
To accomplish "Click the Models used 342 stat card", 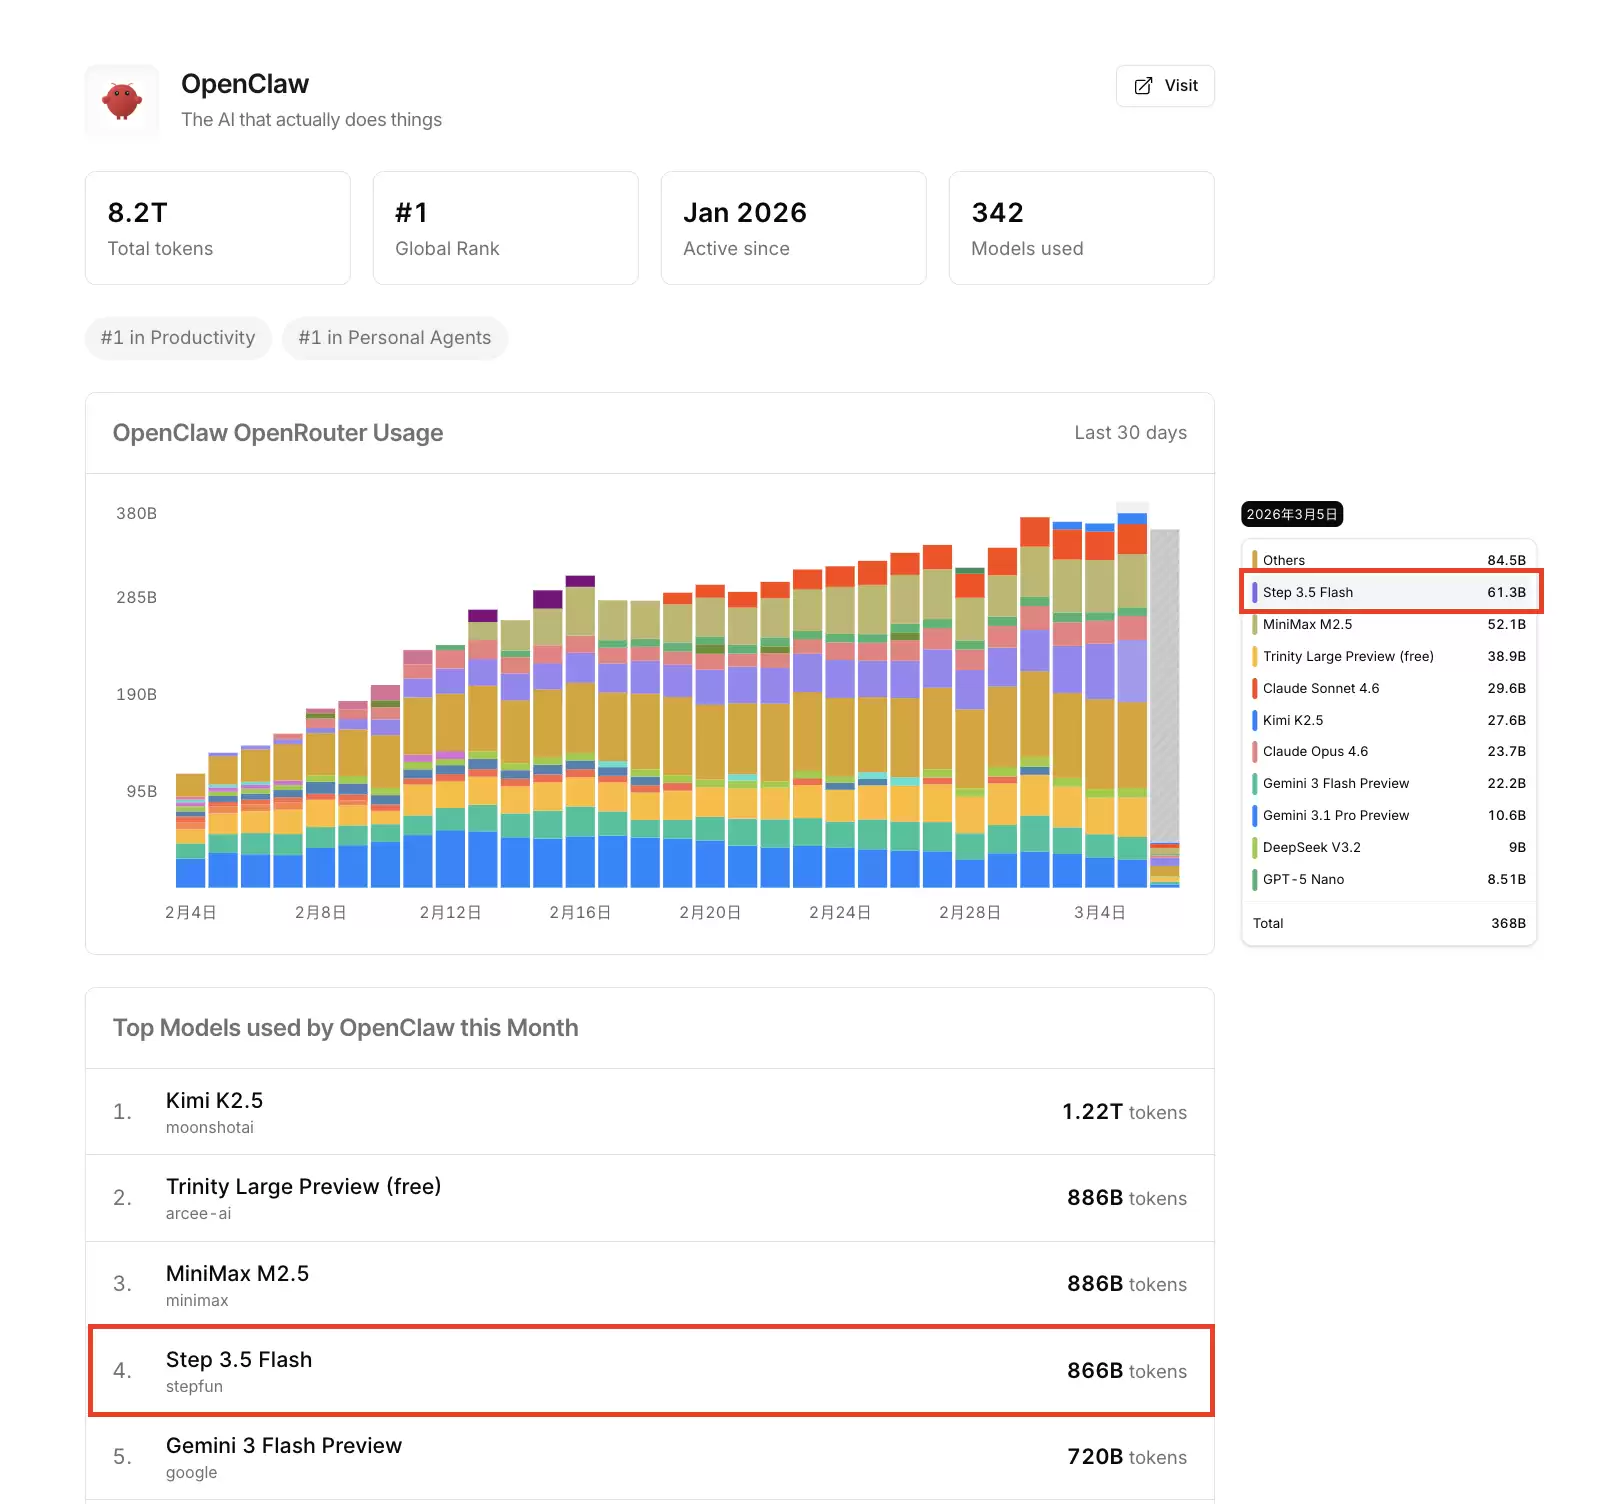I will click(x=1081, y=228).
